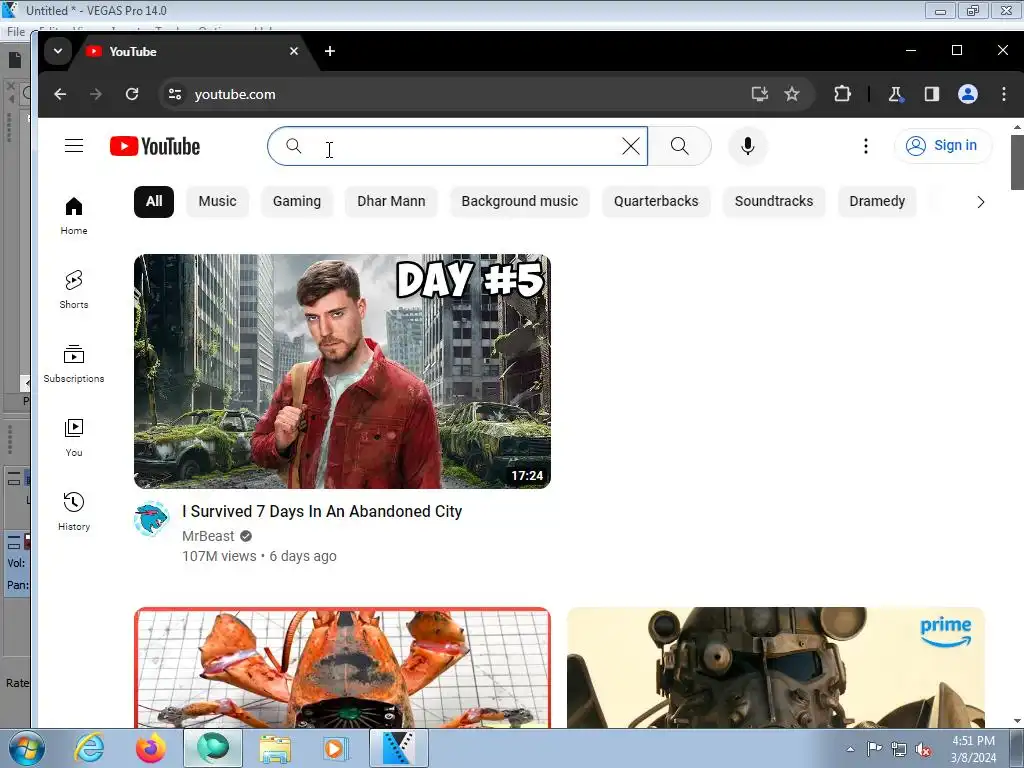
Task: Bookmark this page with the star
Action: coord(792,94)
